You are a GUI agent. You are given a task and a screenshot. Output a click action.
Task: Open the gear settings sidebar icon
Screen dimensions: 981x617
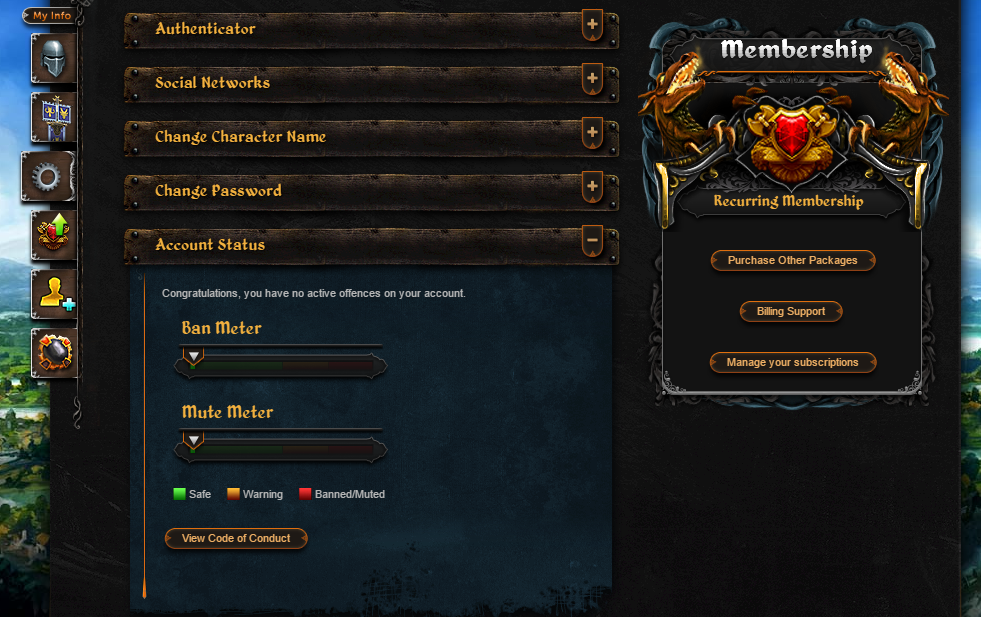coord(48,176)
